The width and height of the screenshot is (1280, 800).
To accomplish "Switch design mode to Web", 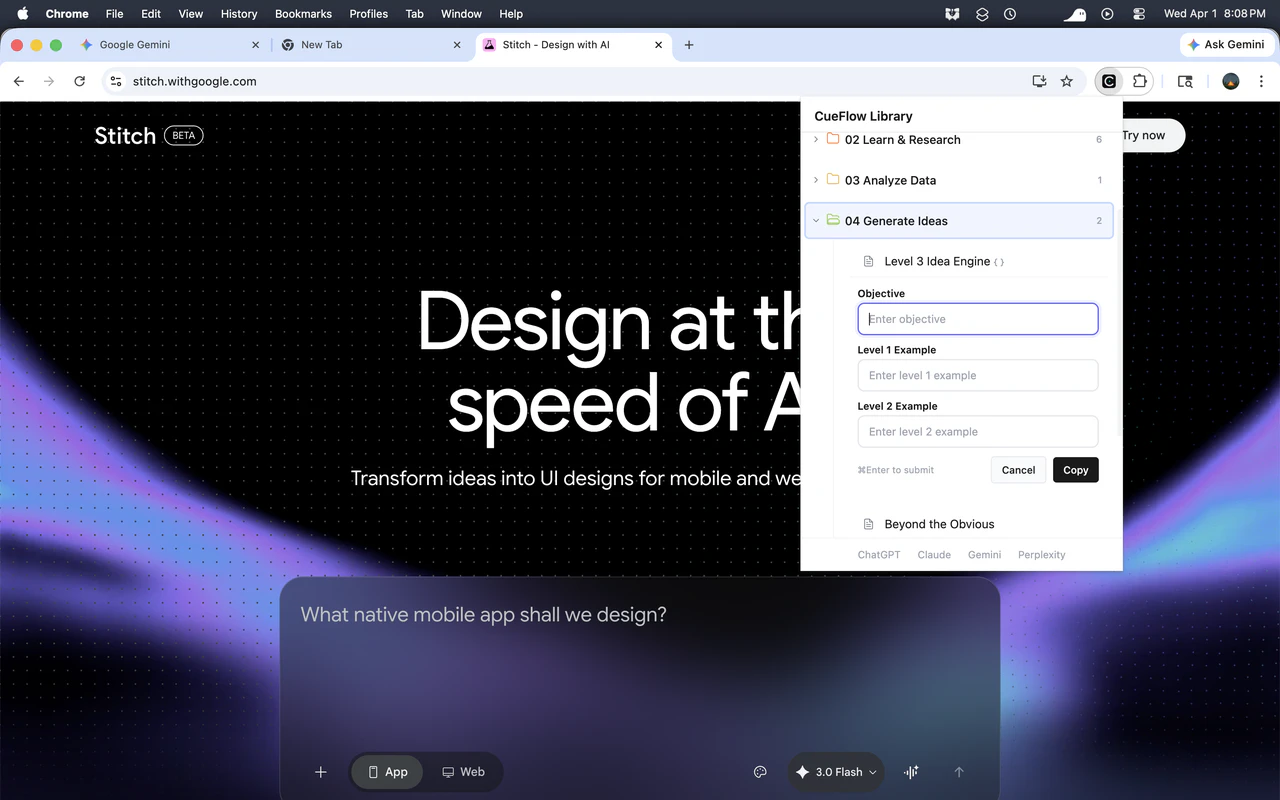I will click(463, 772).
